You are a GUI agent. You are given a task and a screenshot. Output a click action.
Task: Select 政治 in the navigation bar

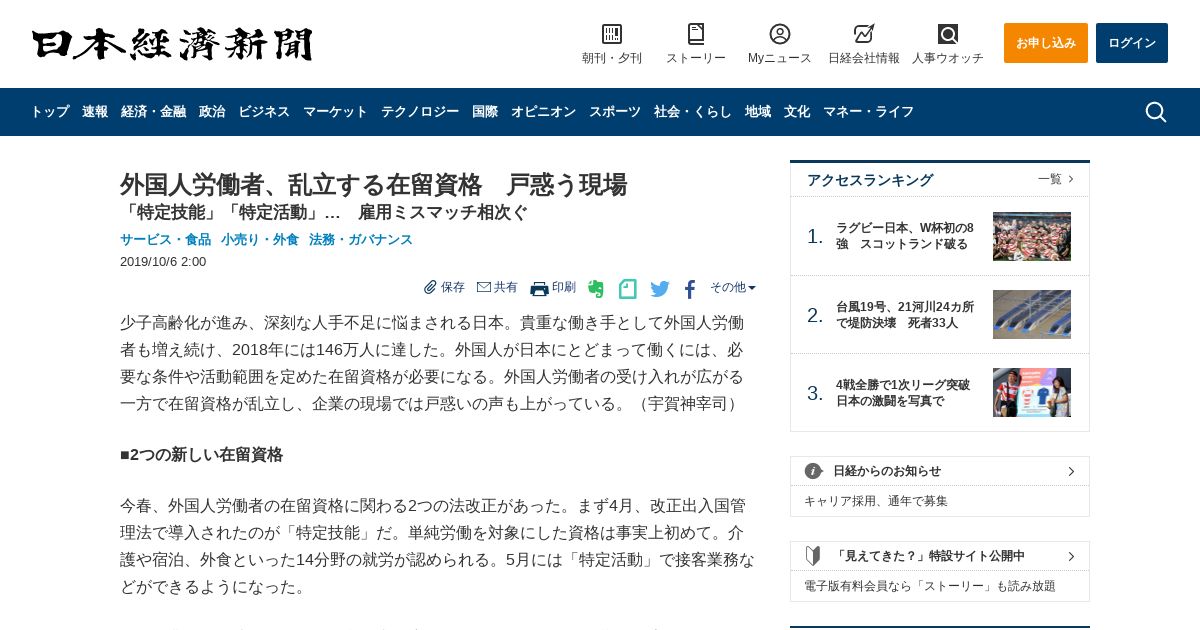coord(212,112)
